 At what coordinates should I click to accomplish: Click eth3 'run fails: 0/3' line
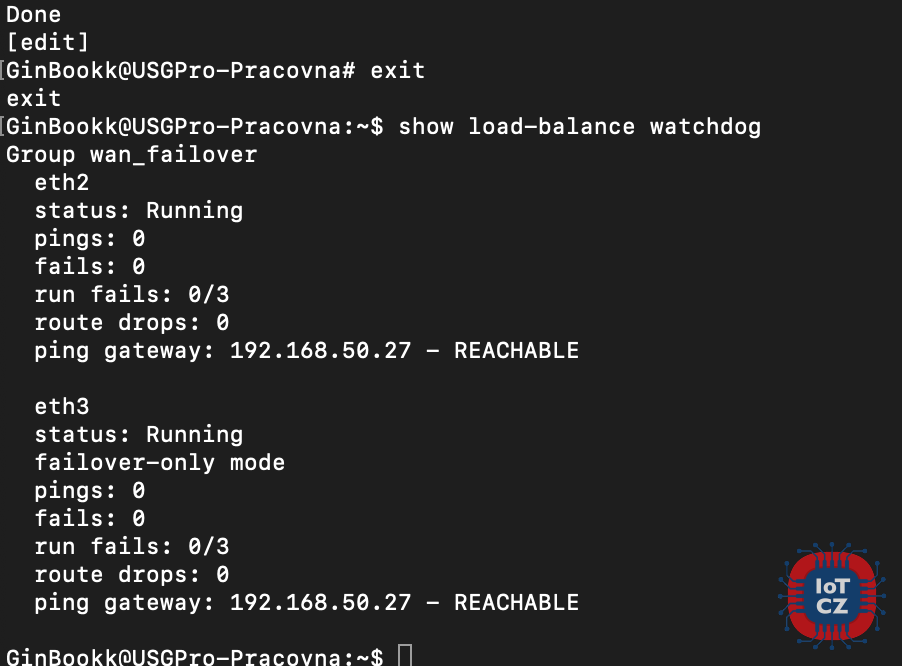[132, 546]
